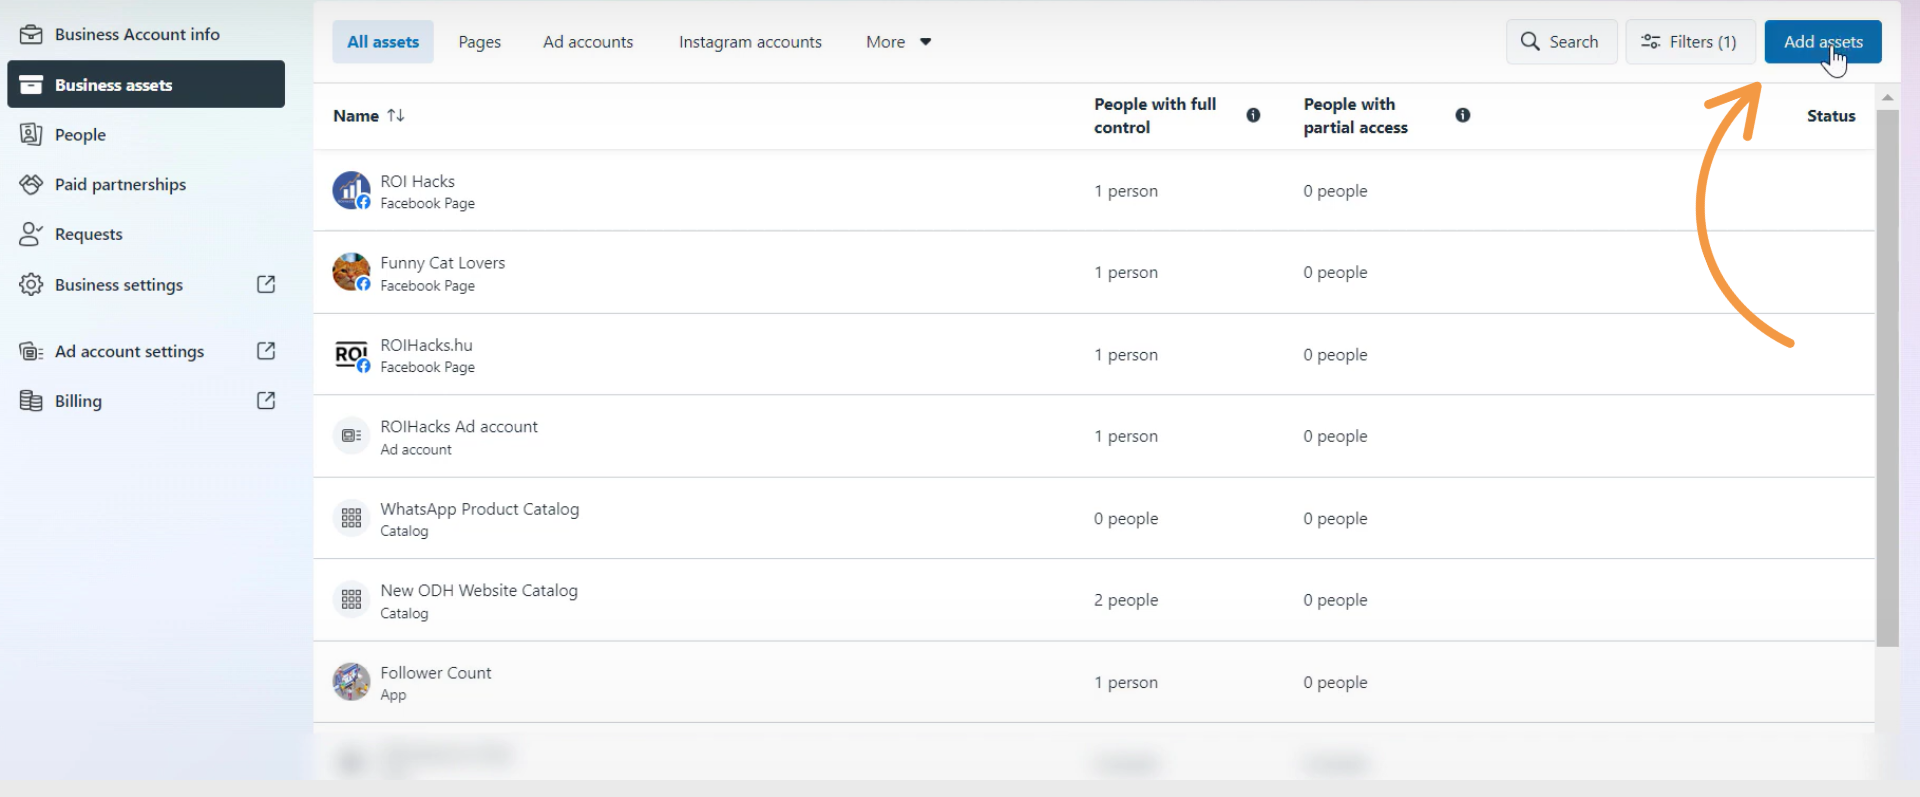Click the ROIHacks.hu logo thumbnail
This screenshot has height=797, width=1920.
coord(351,354)
